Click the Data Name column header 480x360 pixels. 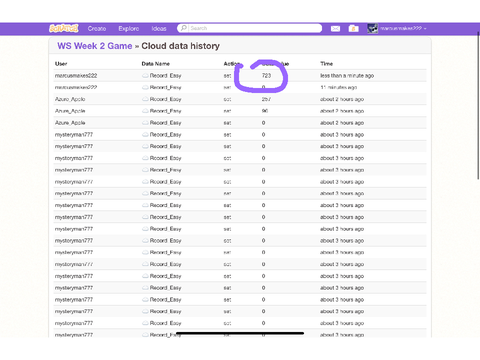click(x=156, y=64)
